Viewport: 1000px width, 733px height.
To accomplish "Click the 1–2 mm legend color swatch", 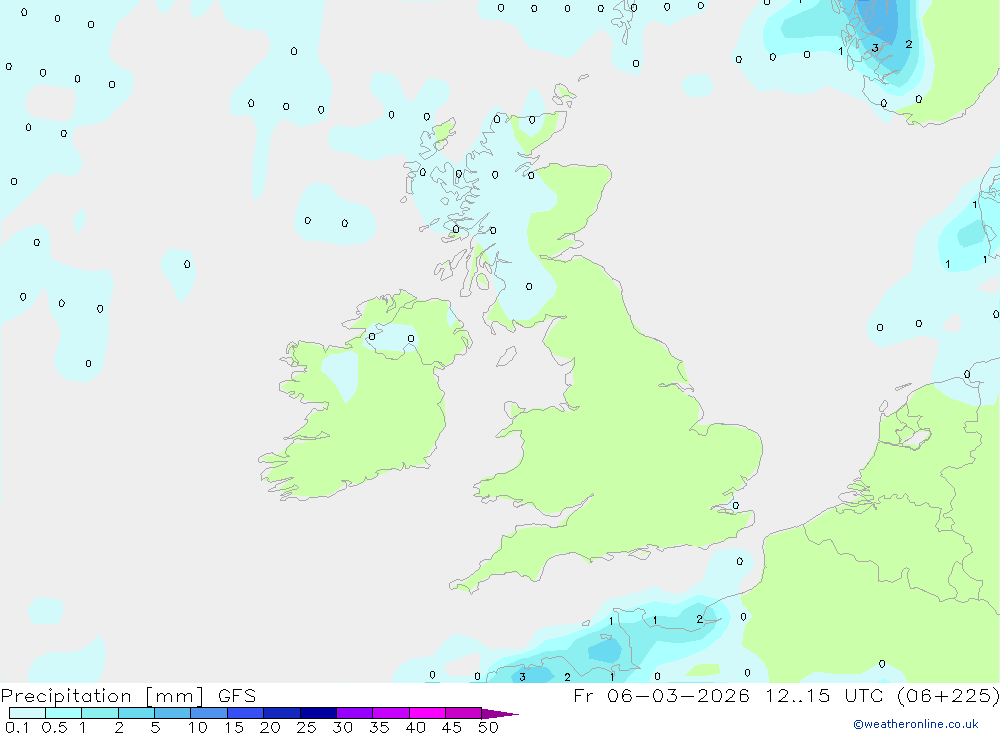I will pyautogui.click(x=99, y=713).
